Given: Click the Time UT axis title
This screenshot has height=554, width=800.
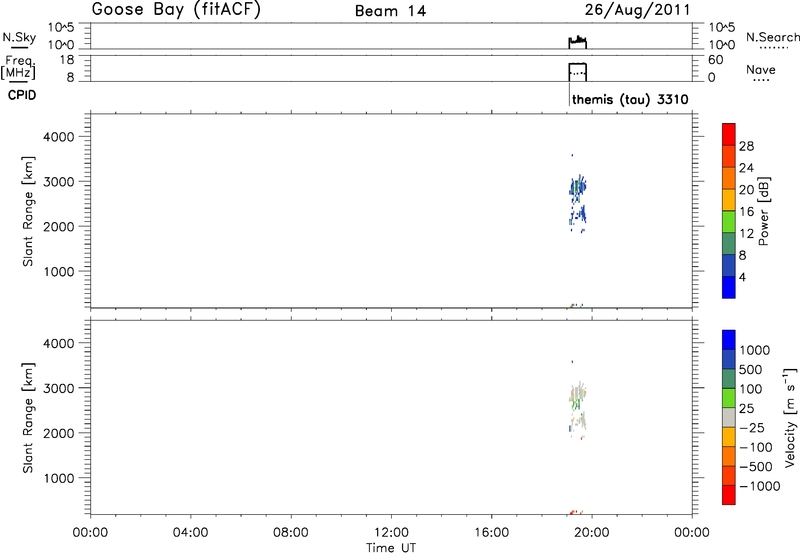Looking at the screenshot, I should pos(391,546).
